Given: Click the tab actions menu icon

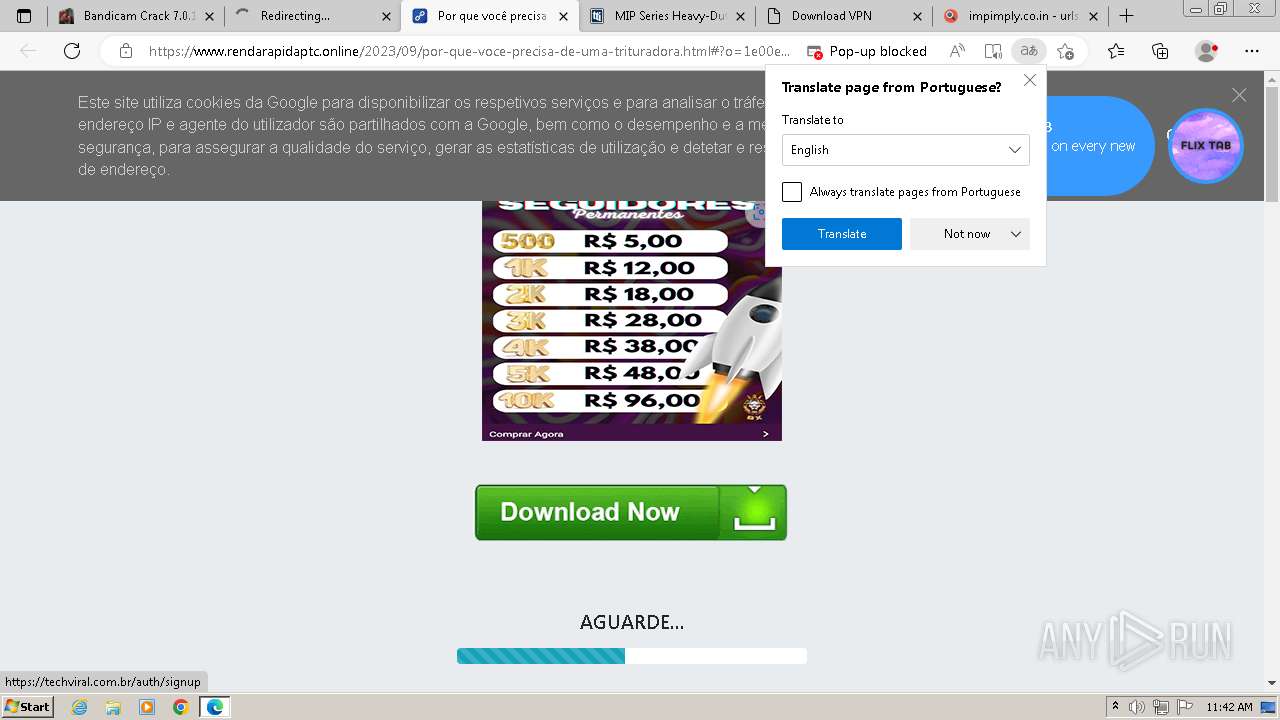Looking at the screenshot, I should coord(24,16).
